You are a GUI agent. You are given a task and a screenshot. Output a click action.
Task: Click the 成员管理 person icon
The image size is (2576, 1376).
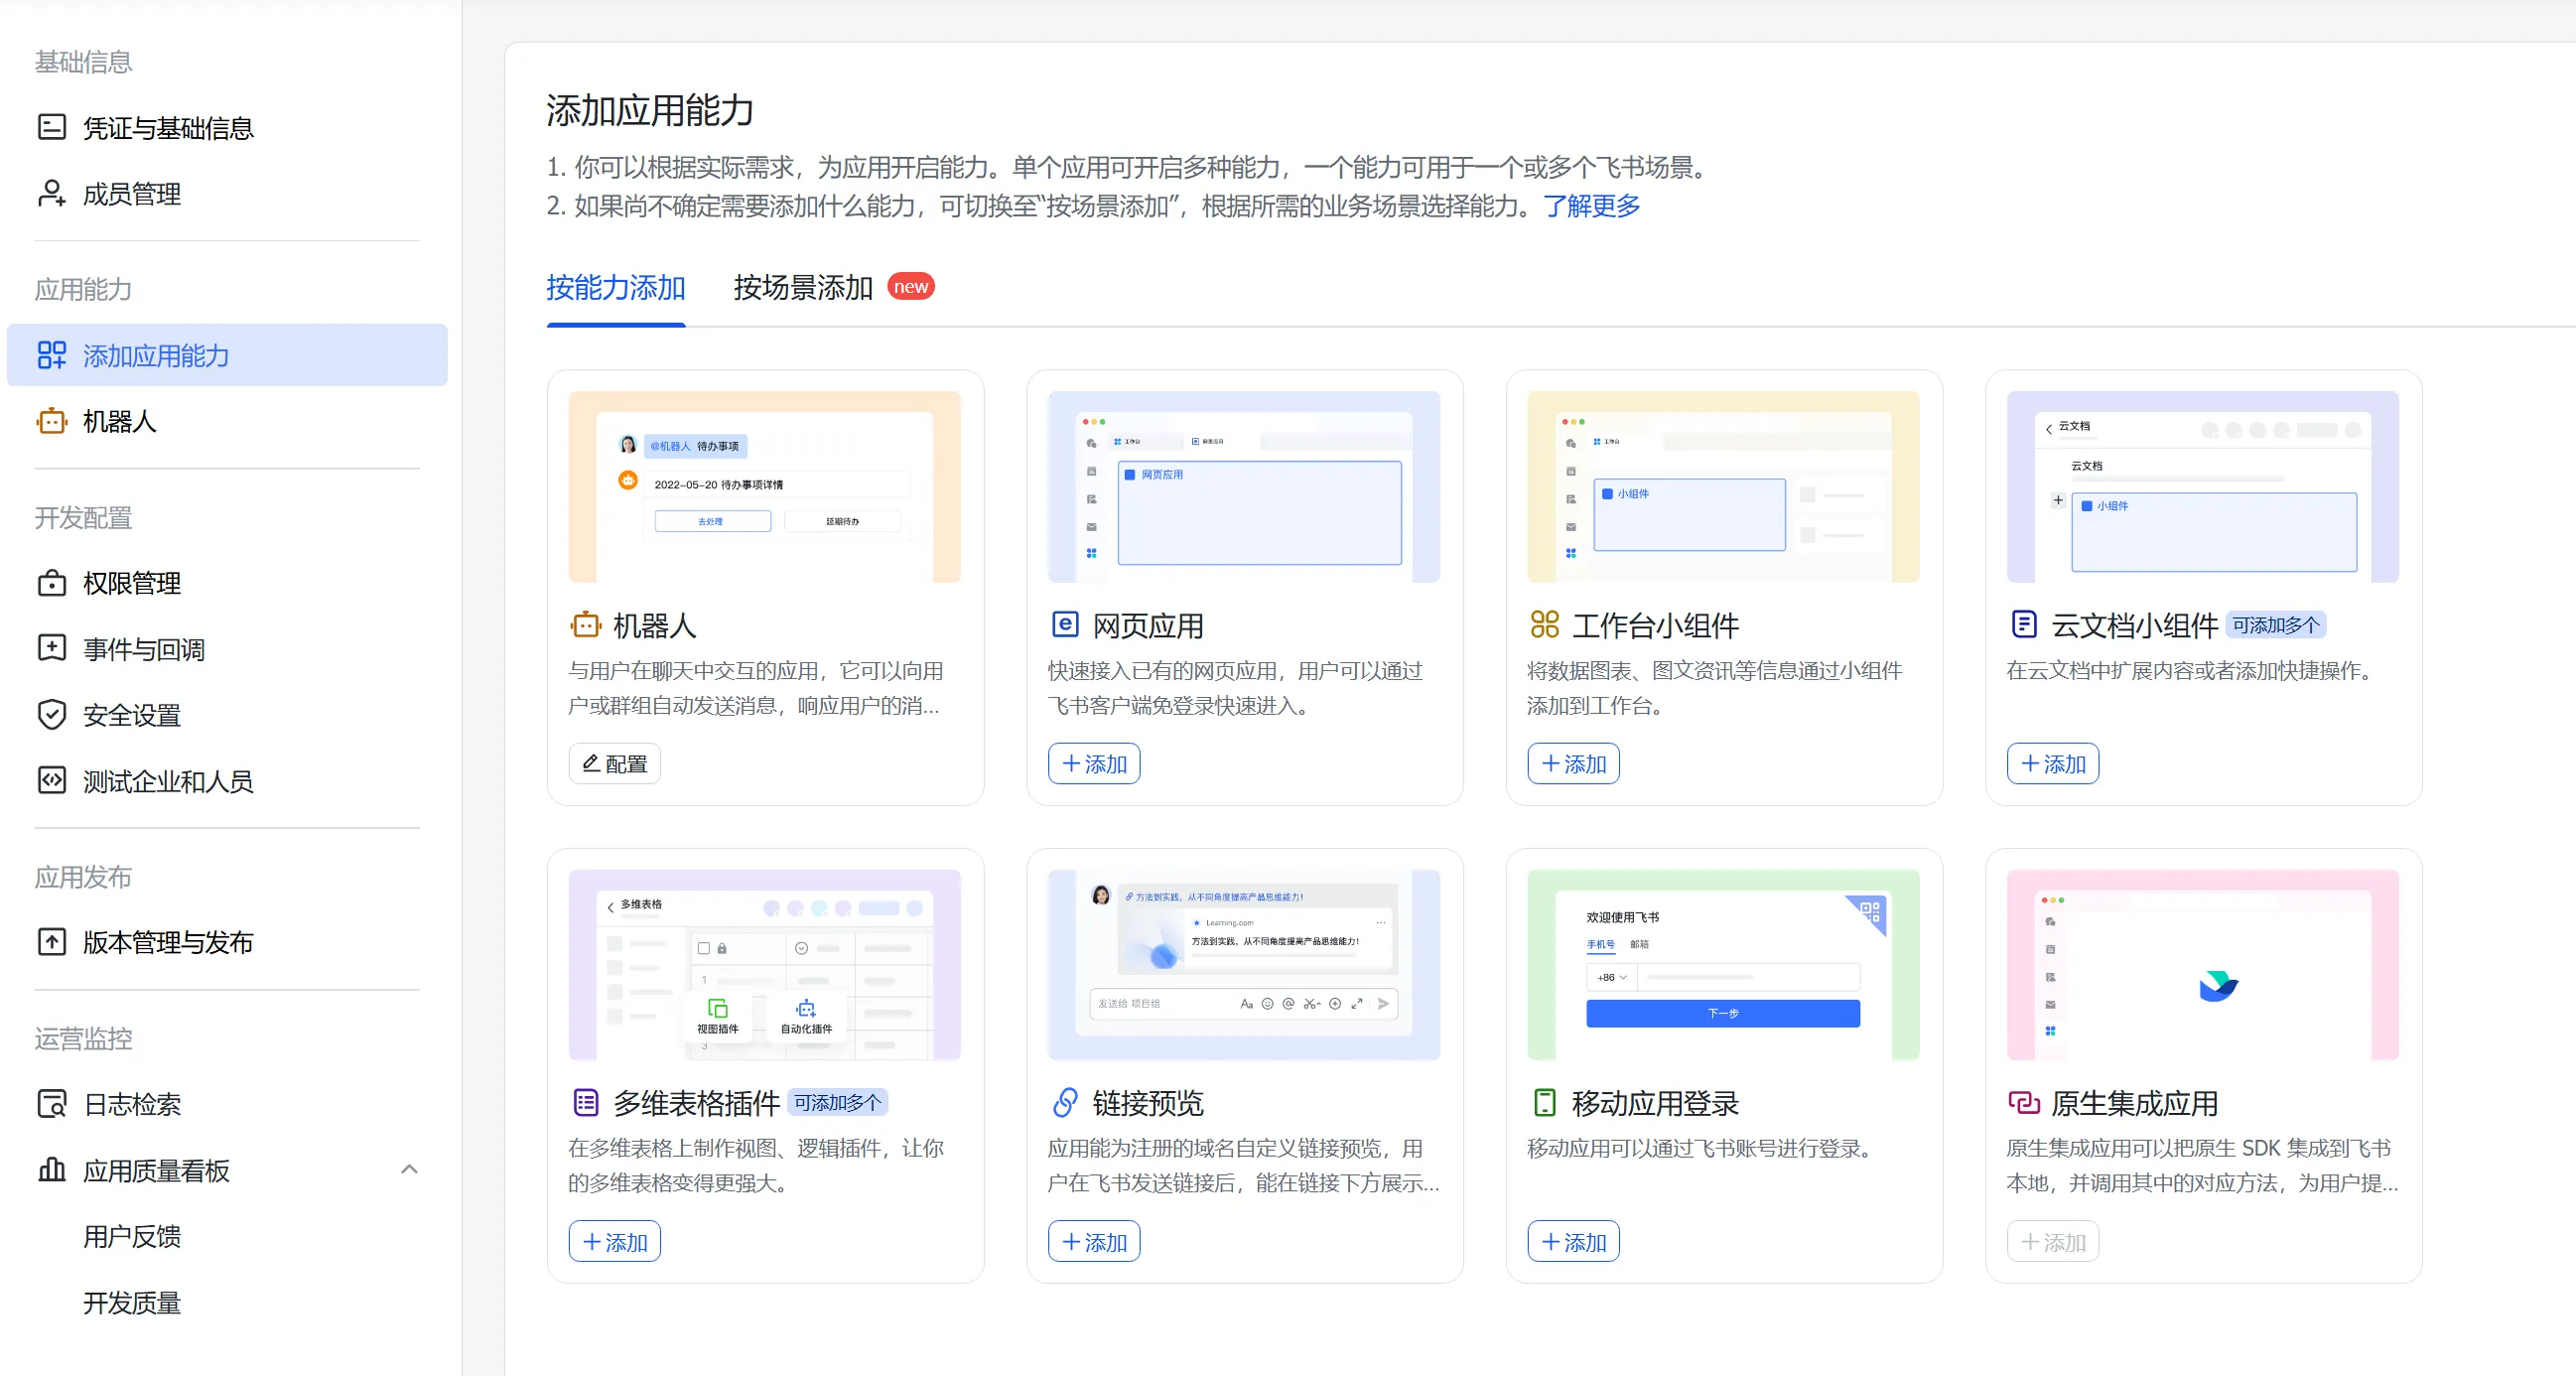[x=51, y=193]
